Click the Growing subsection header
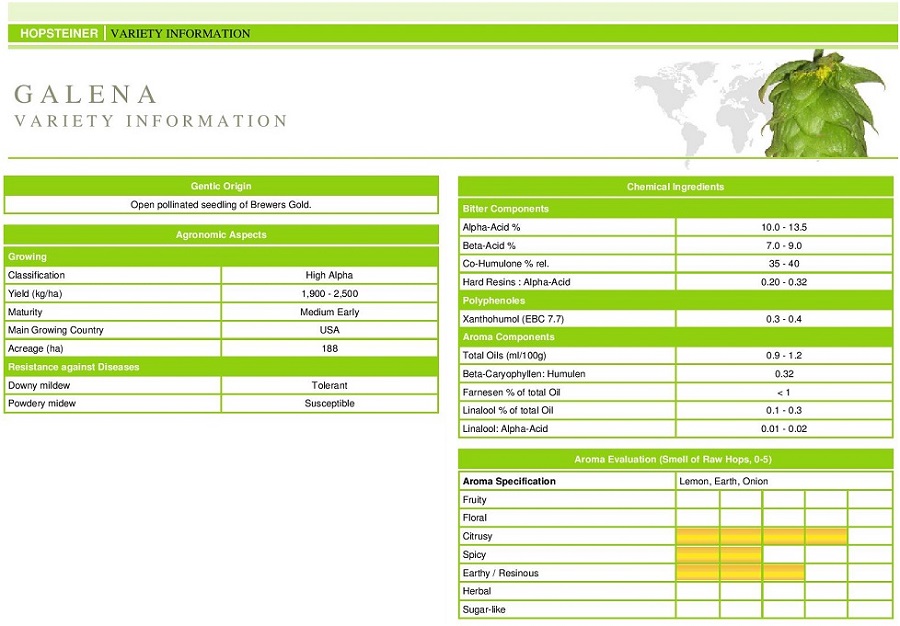This screenshot has width=900, height=626. 221,256
